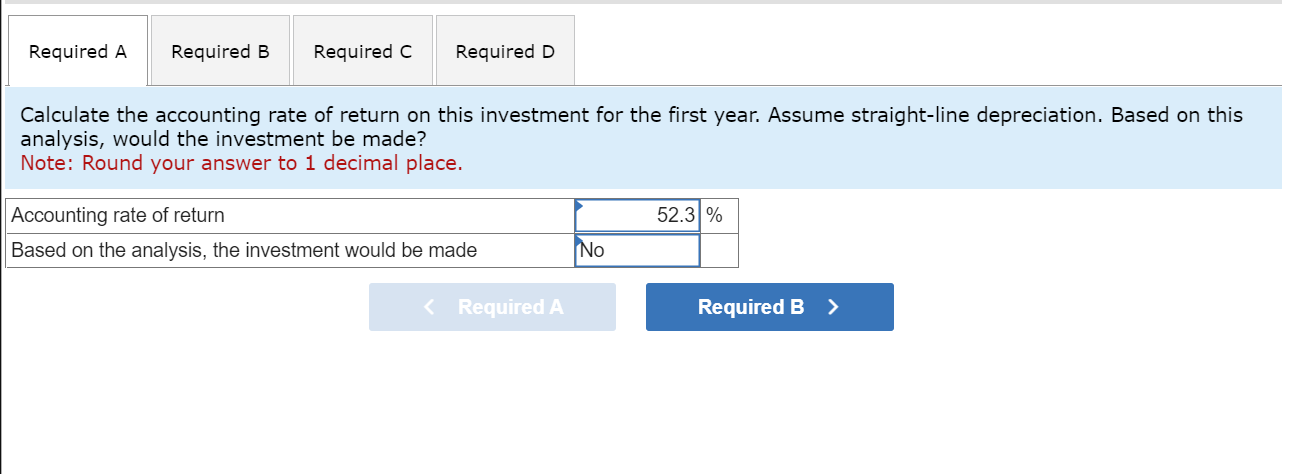
Task: Select the Required C tab
Action: pos(362,51)
